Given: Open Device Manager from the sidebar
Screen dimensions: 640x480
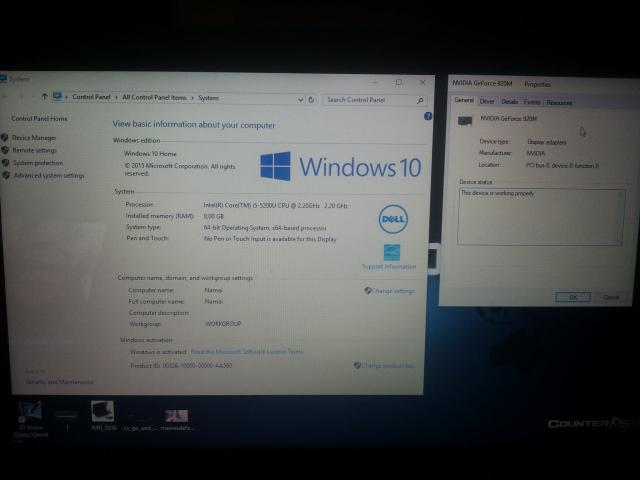Looking at the screenshot, I should 34,137.
